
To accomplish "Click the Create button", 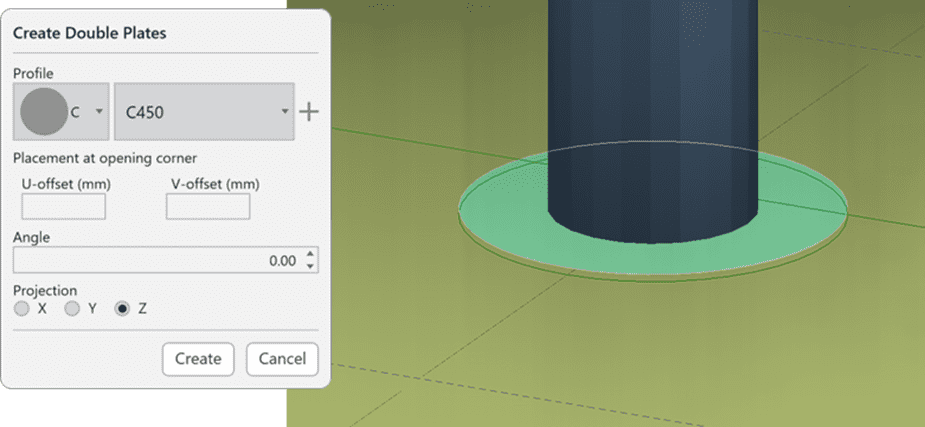I will 198,359.
